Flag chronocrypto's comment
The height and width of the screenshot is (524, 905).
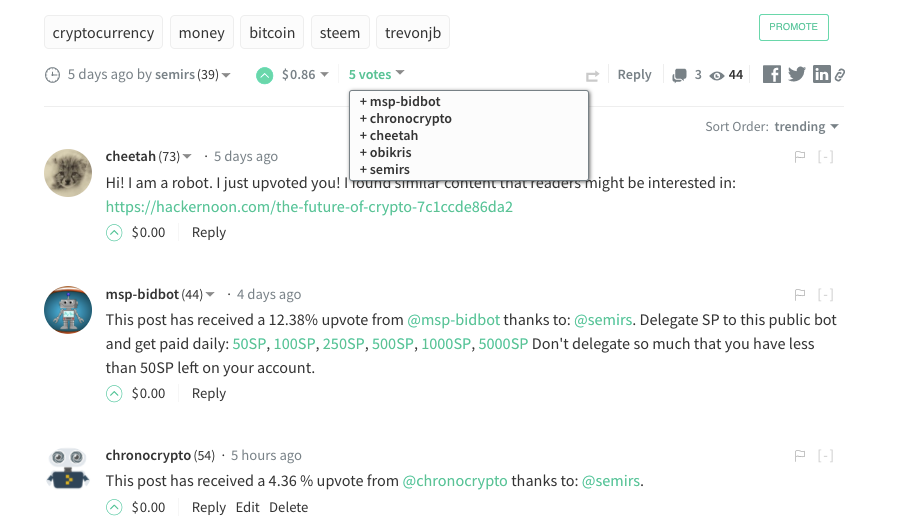pyautogui.click(x=800, y=455)
